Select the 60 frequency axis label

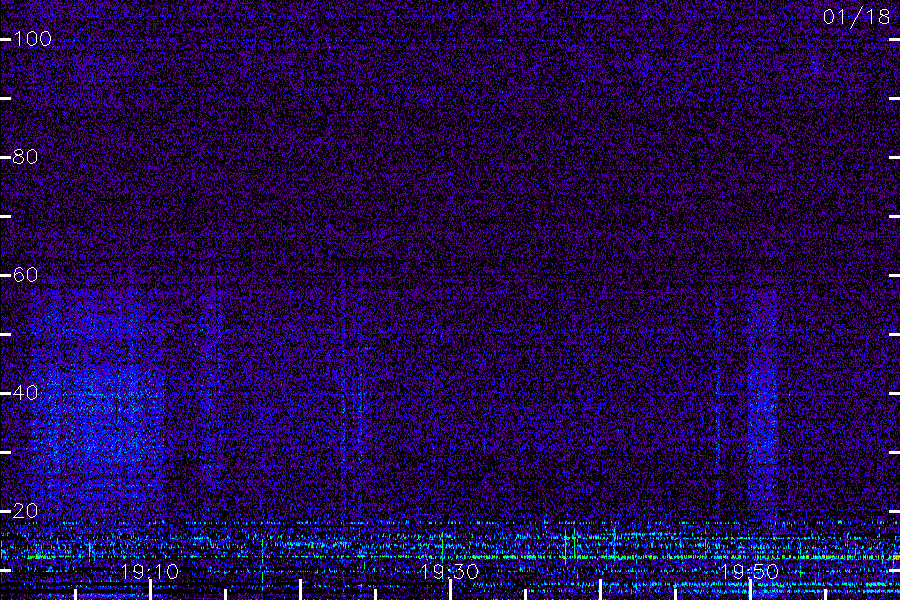point(25,274)
